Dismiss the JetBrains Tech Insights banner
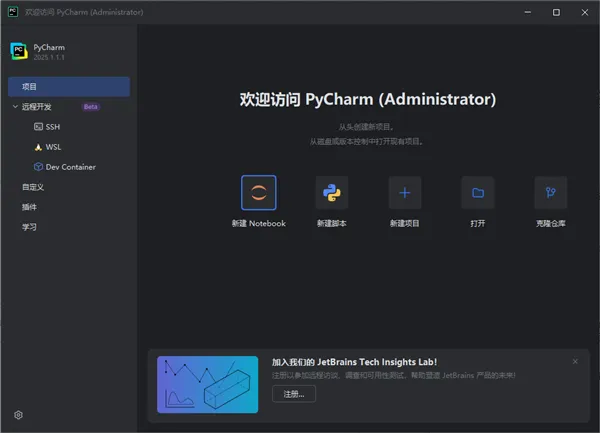 coord(575,361)
